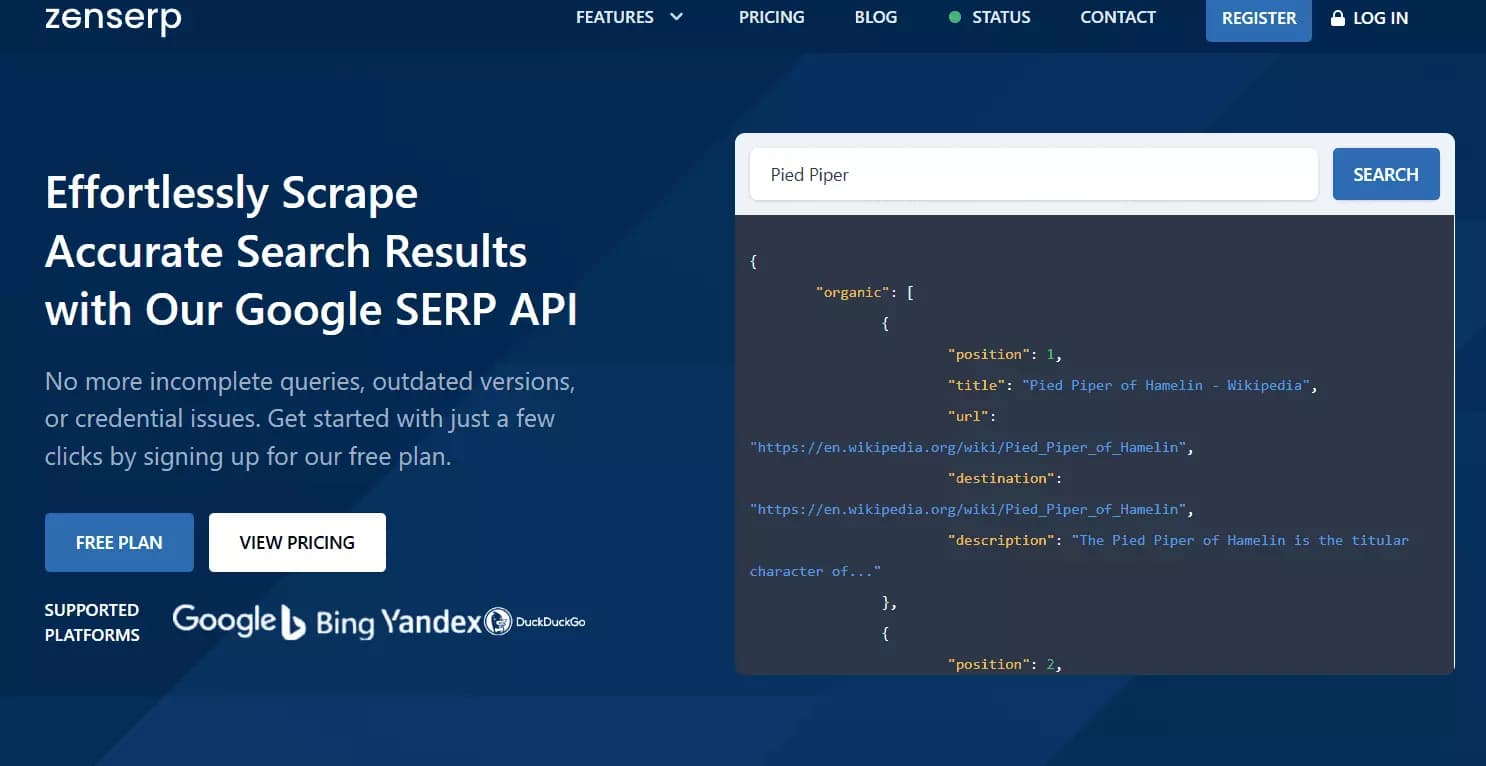Expand the FEATURES chevron arrow
1486x766 pixels.
(x=676, y=17)
